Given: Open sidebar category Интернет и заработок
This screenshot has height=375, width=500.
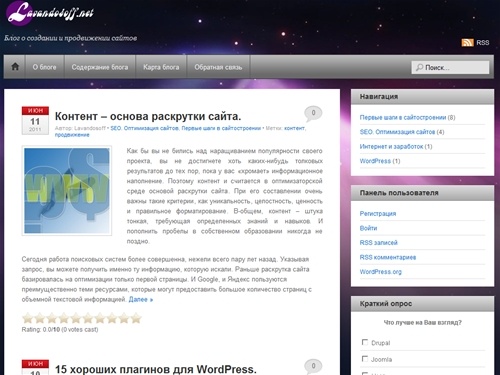Looking at the screenshot, I should (x=391, y=146).
